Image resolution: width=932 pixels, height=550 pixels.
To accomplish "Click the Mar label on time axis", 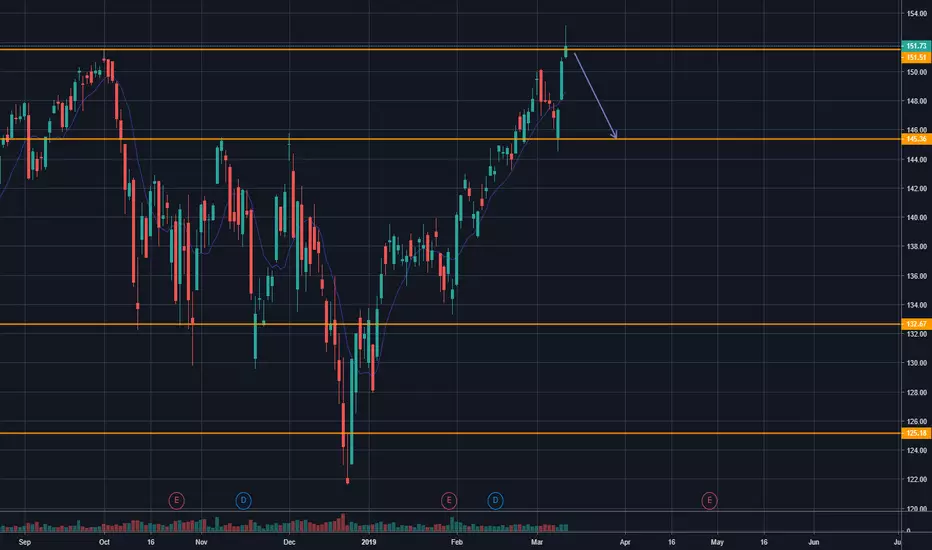I will pyautogui.click(x=537, y=542).
